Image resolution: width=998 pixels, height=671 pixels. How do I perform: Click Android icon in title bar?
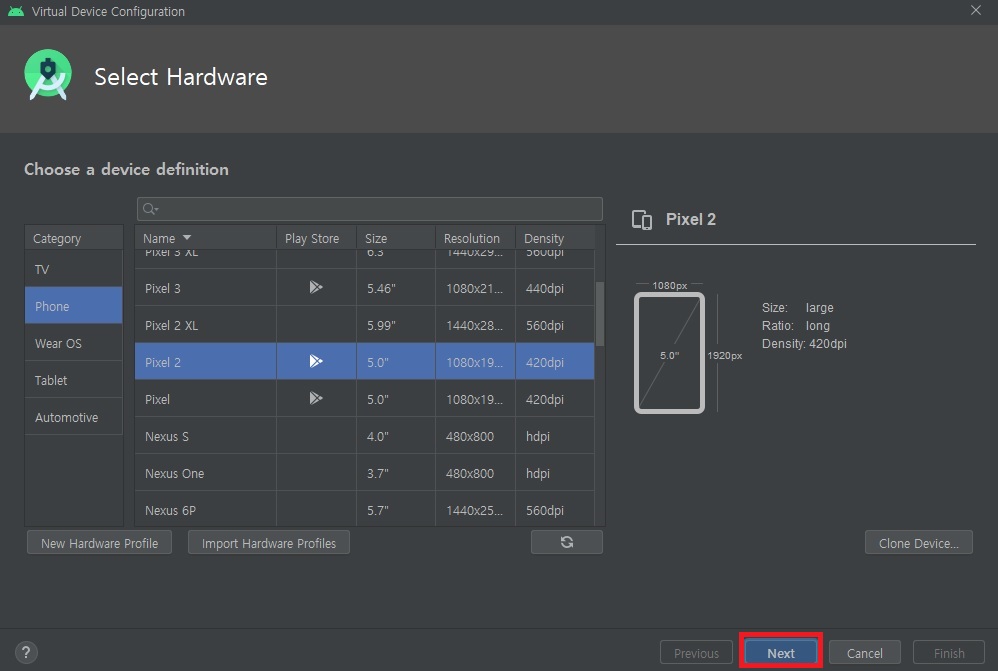click(x=15, y=11)
